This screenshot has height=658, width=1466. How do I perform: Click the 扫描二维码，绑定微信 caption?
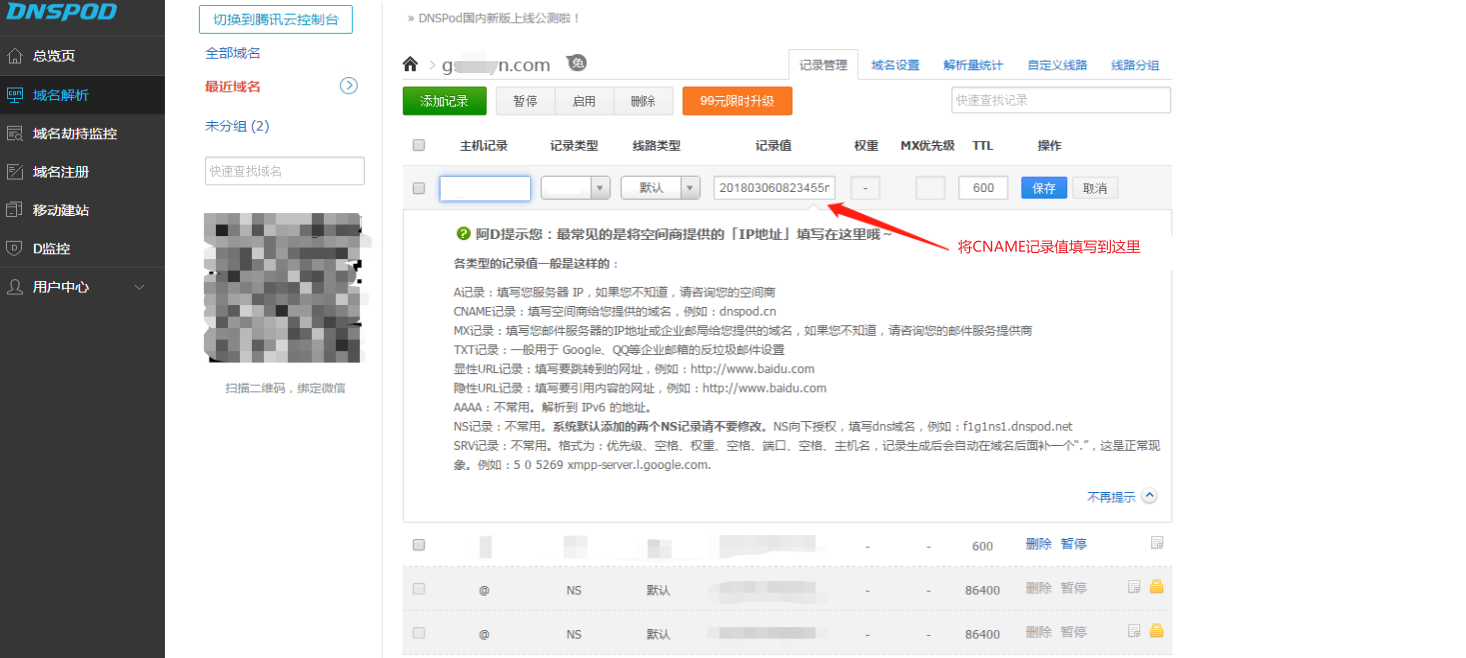(285, 388)
